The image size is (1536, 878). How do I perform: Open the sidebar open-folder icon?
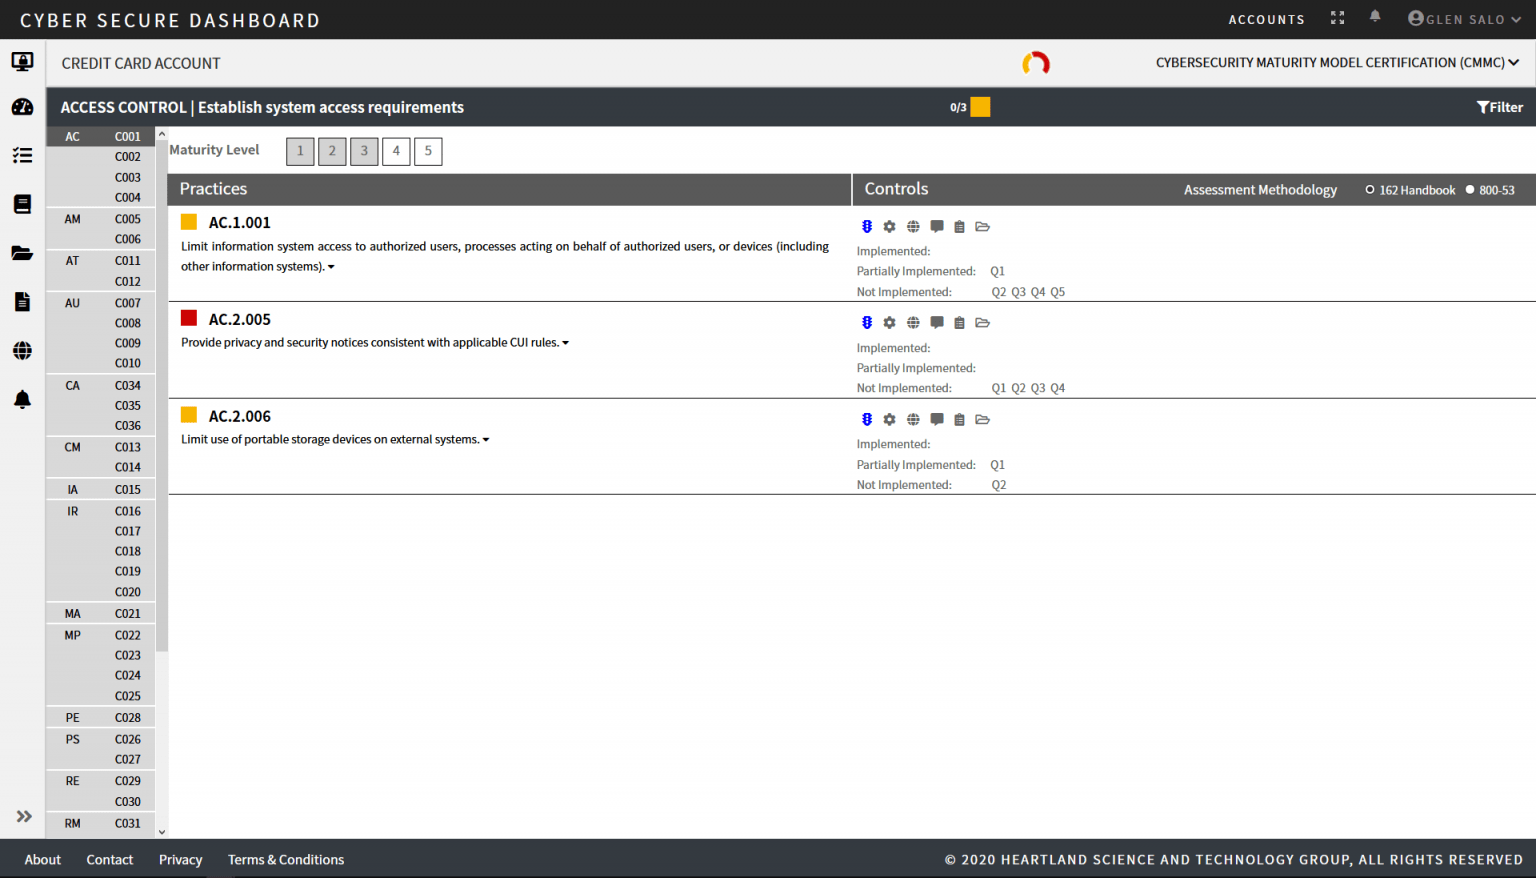click(x=22, y=253)
